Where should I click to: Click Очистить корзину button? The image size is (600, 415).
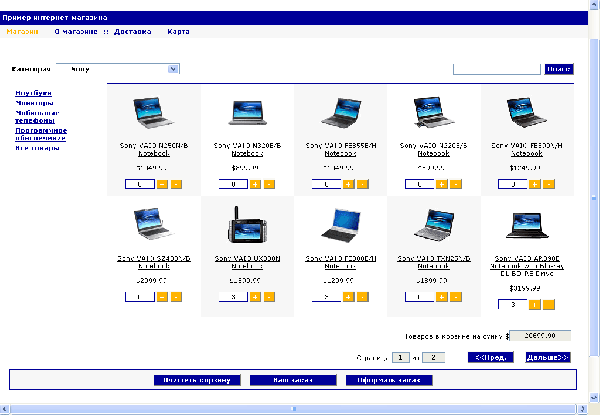click(197, 380)
